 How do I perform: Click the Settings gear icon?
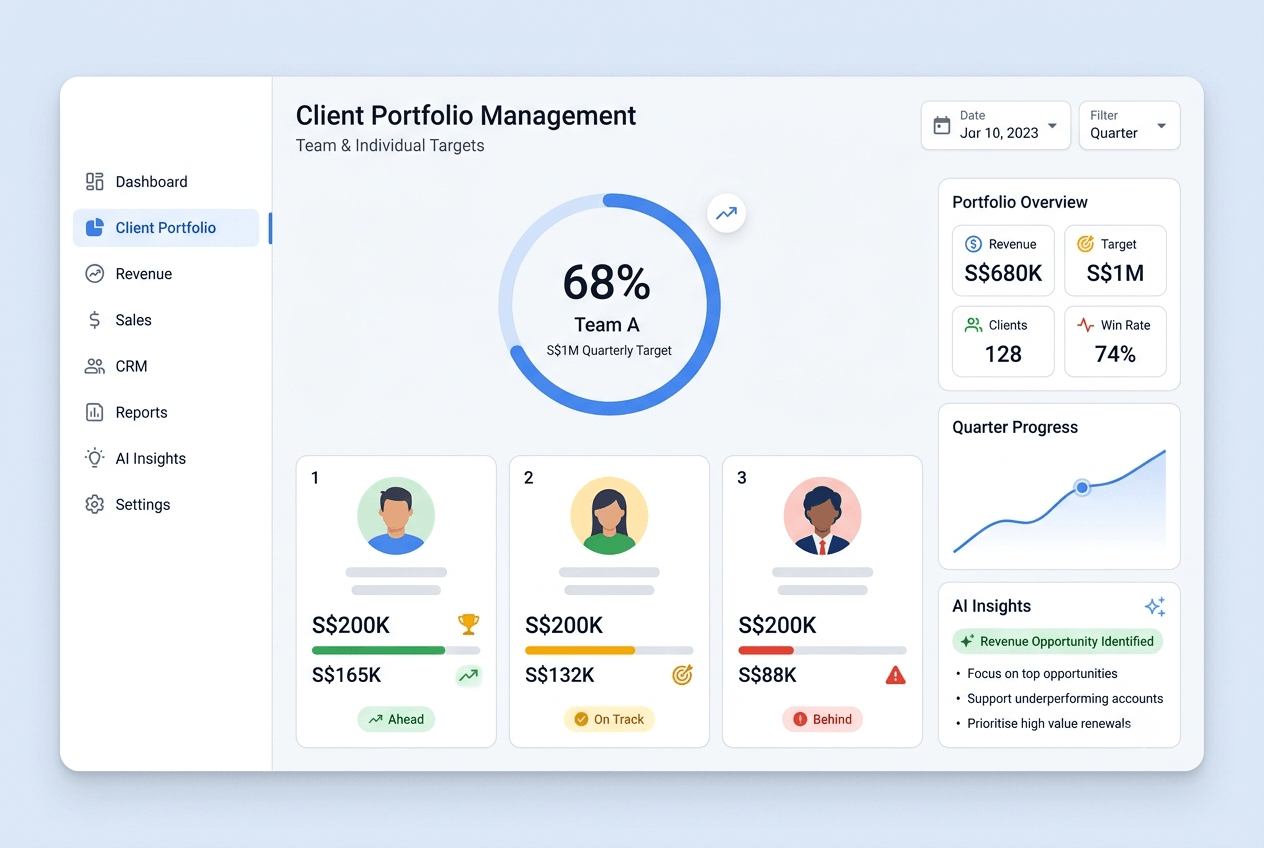coord(95,504)
